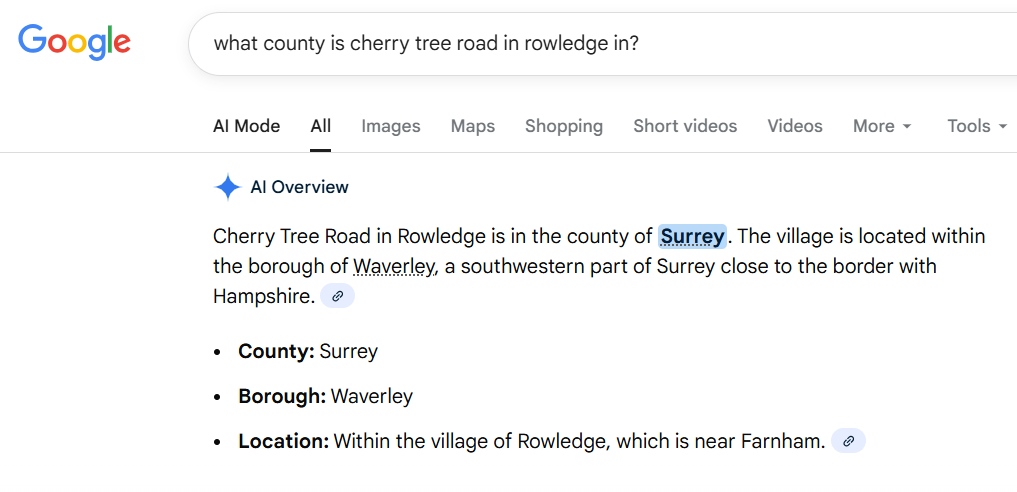1017x492 pixels.
Task: Open the Short videos tab
Action: (x=685, y=126)
